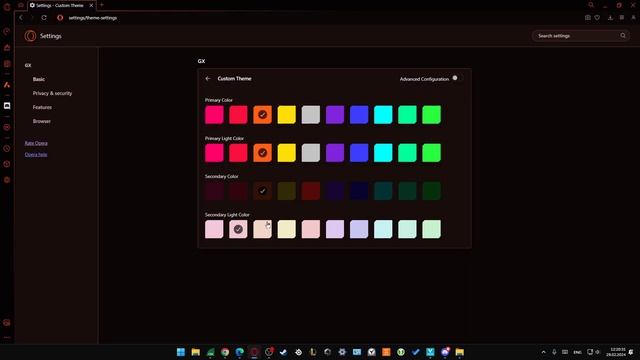Pick peach Secondary Light Color swatch
Viewport: 640px width, 360px height.
[262, 229]
